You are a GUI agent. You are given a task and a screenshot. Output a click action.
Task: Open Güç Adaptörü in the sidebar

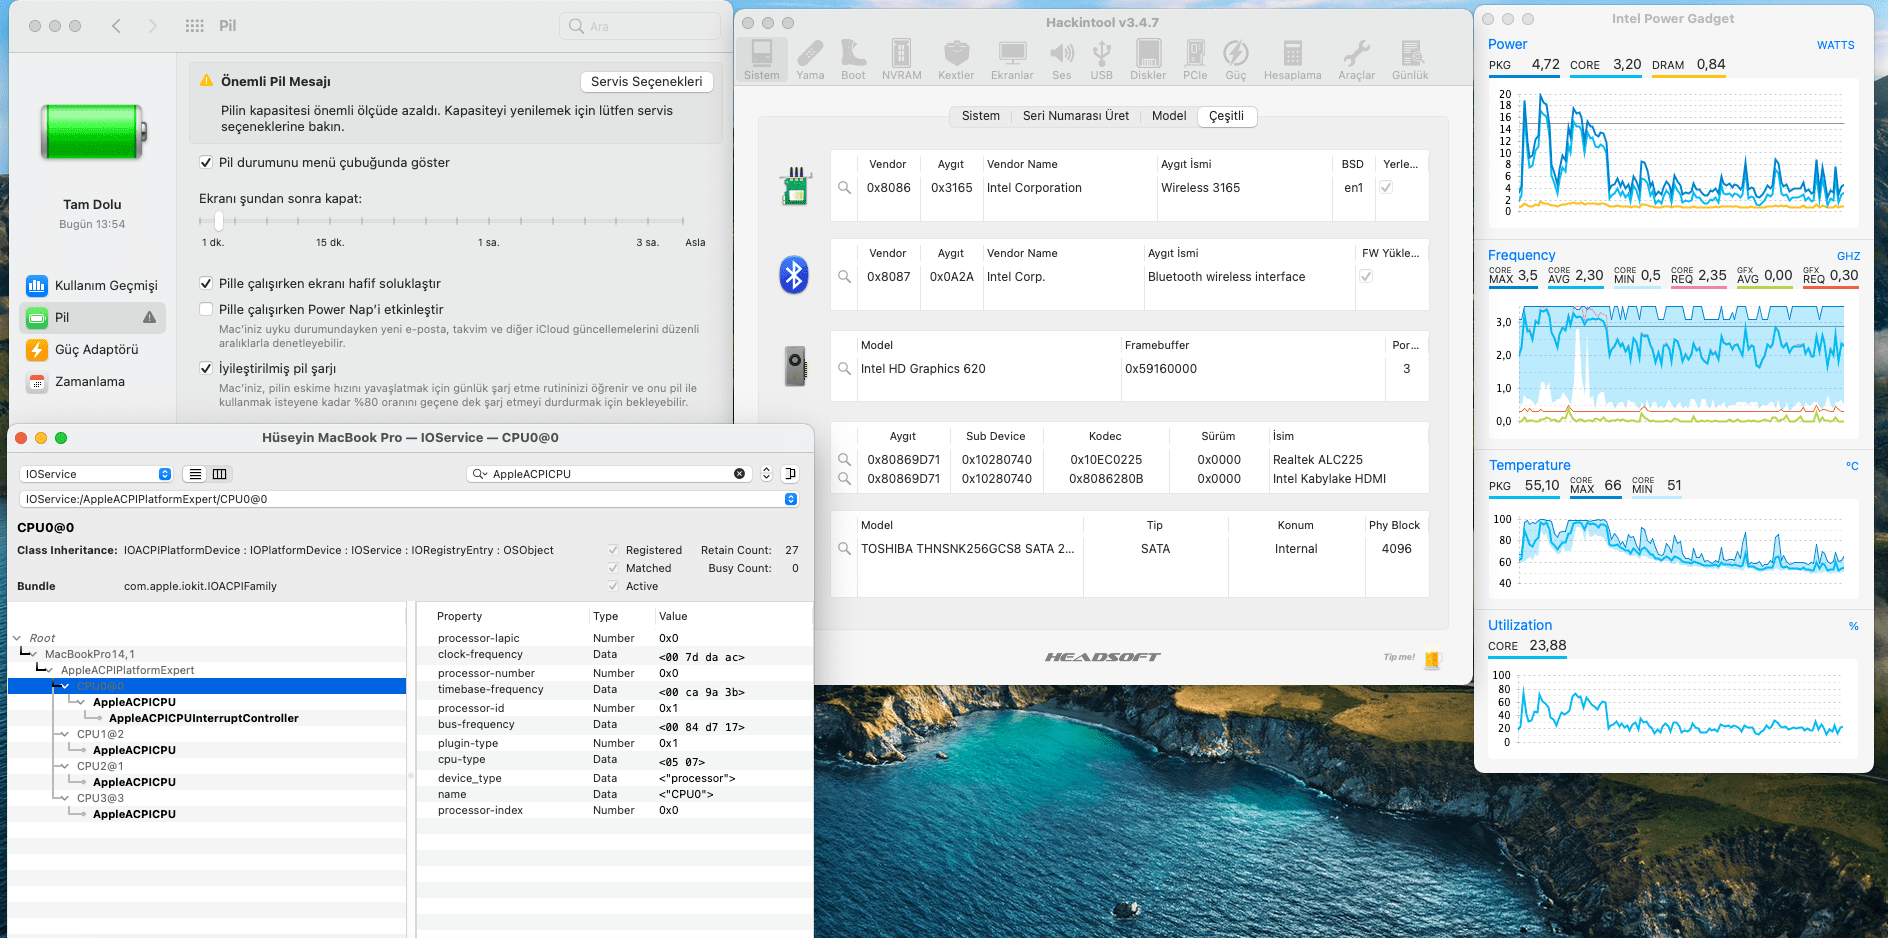point(96,350)
